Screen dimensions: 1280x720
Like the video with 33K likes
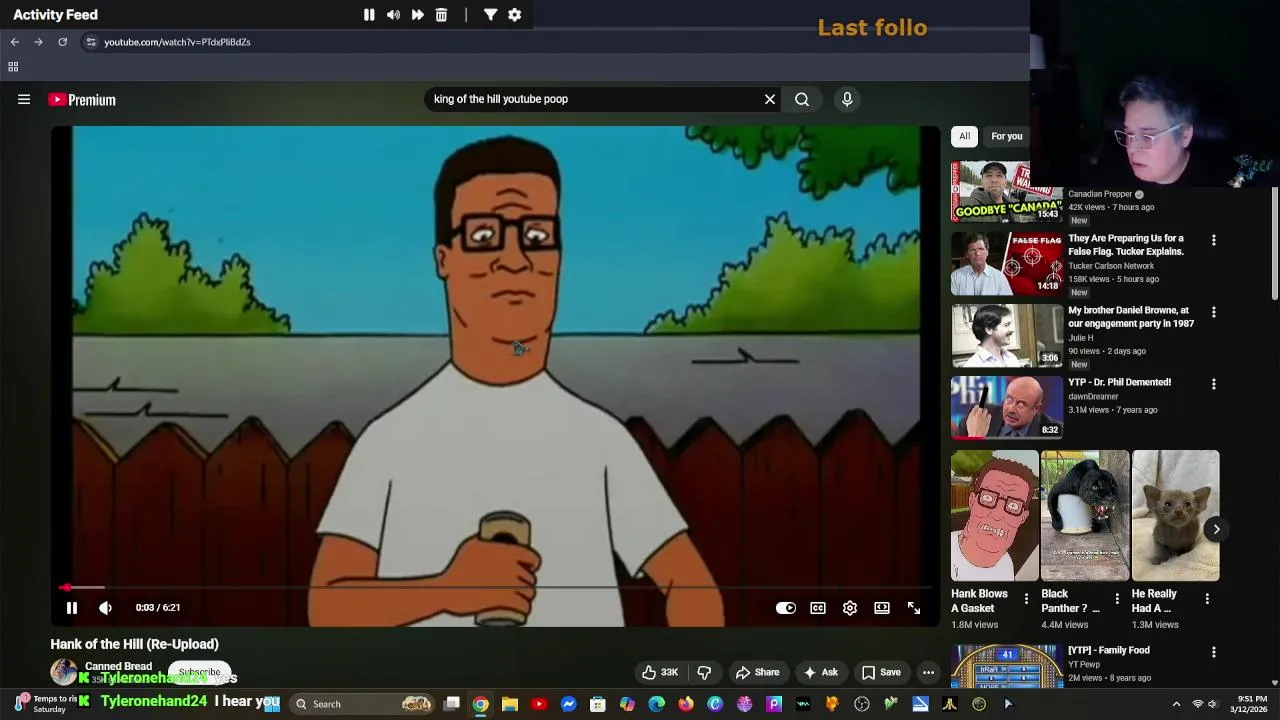[x=660, y=672]
